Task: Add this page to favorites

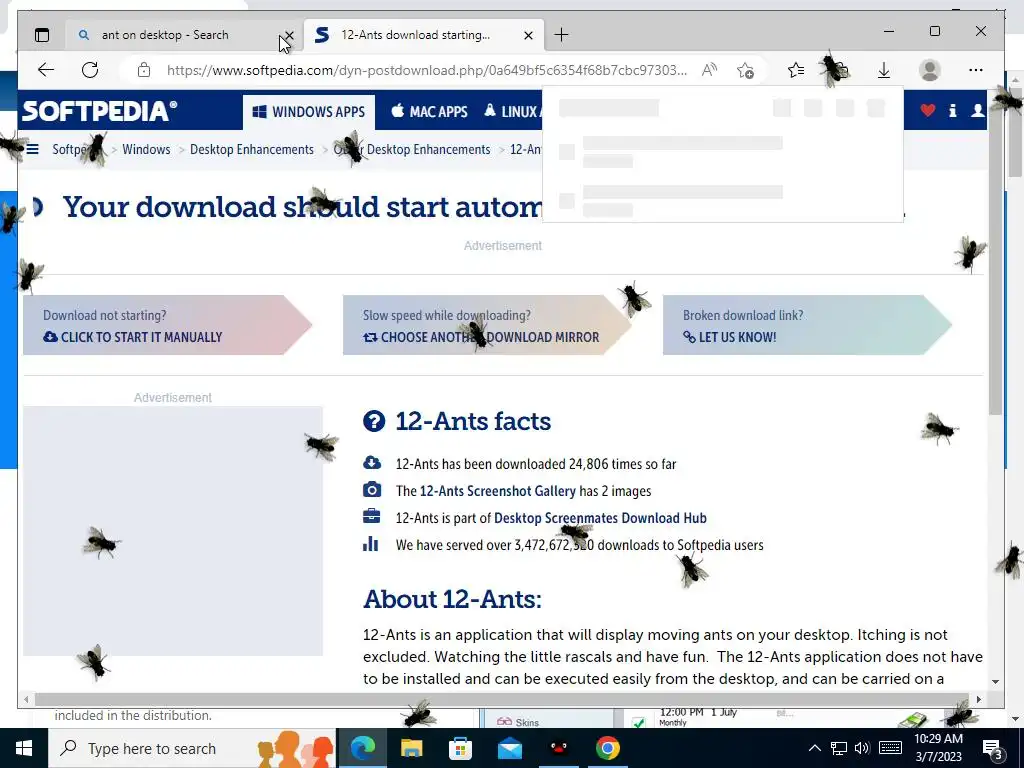Action: (x=745, y=70)
